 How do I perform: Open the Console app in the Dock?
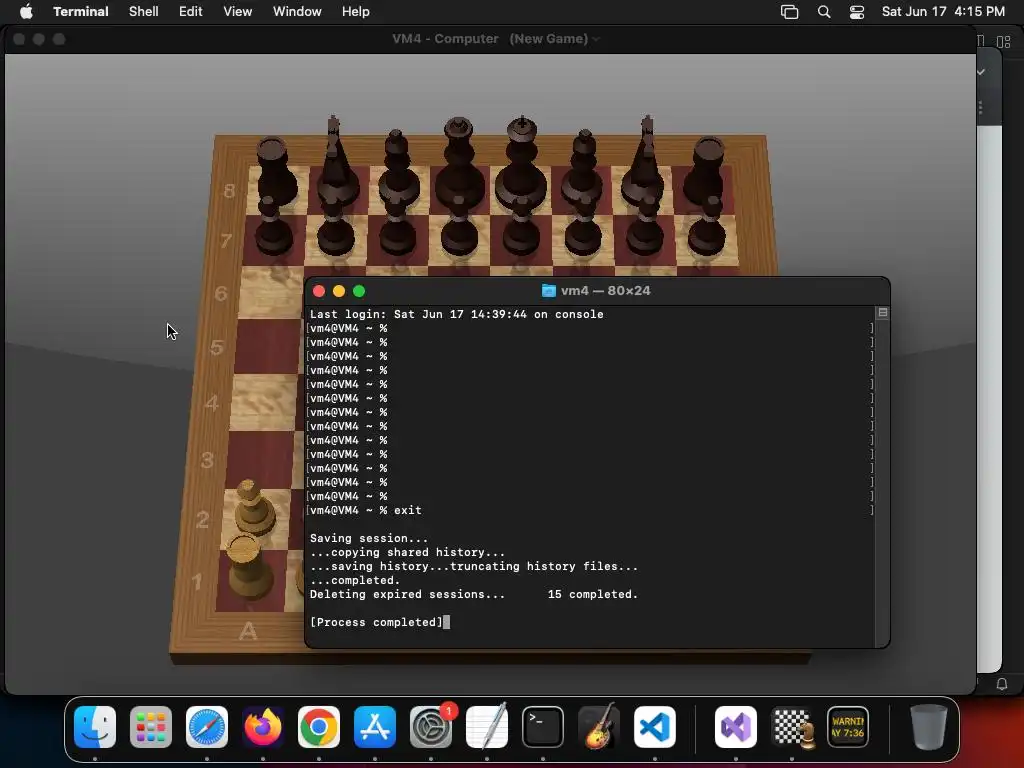tap(848, 726)
